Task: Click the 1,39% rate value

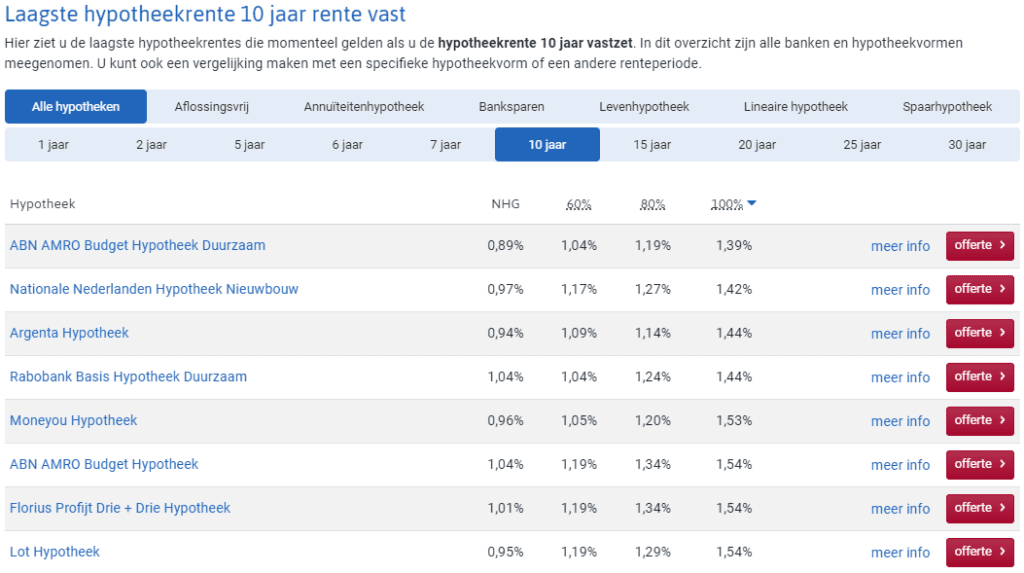Action: point(734,246)
